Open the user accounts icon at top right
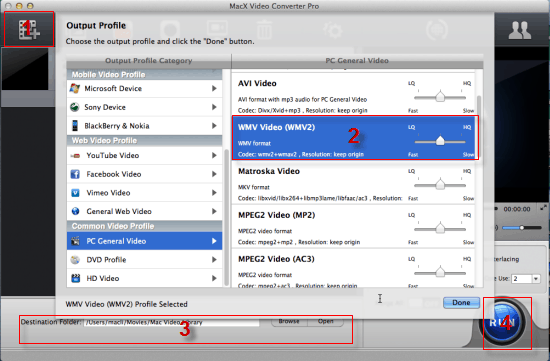 (519, 30)
